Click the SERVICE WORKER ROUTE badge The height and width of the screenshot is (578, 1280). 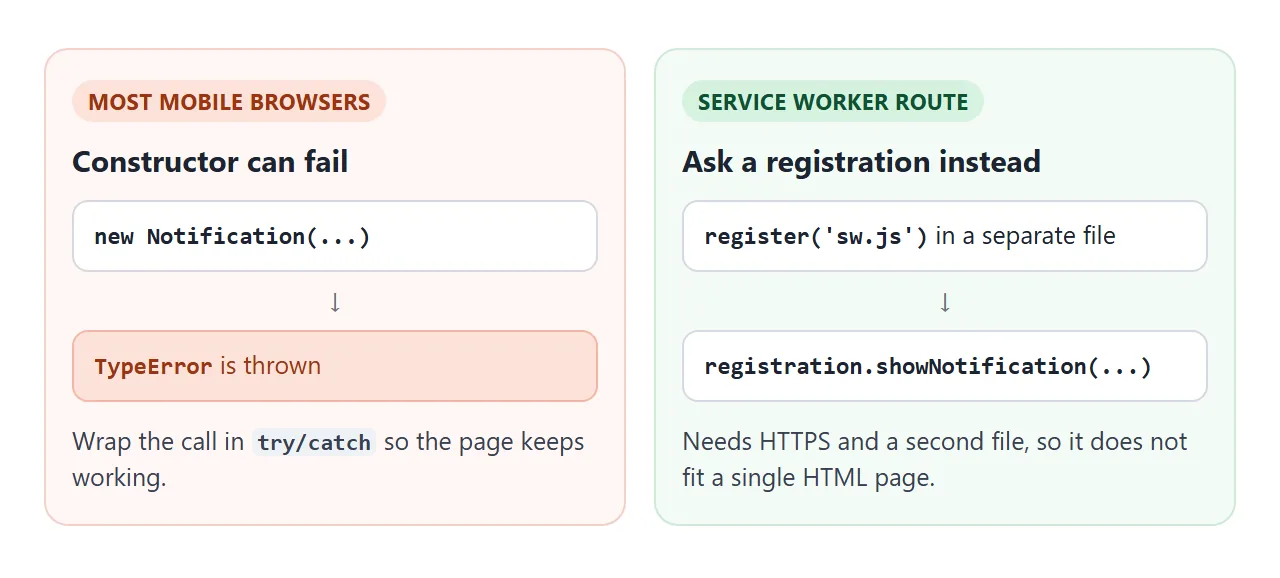[833, 102]
